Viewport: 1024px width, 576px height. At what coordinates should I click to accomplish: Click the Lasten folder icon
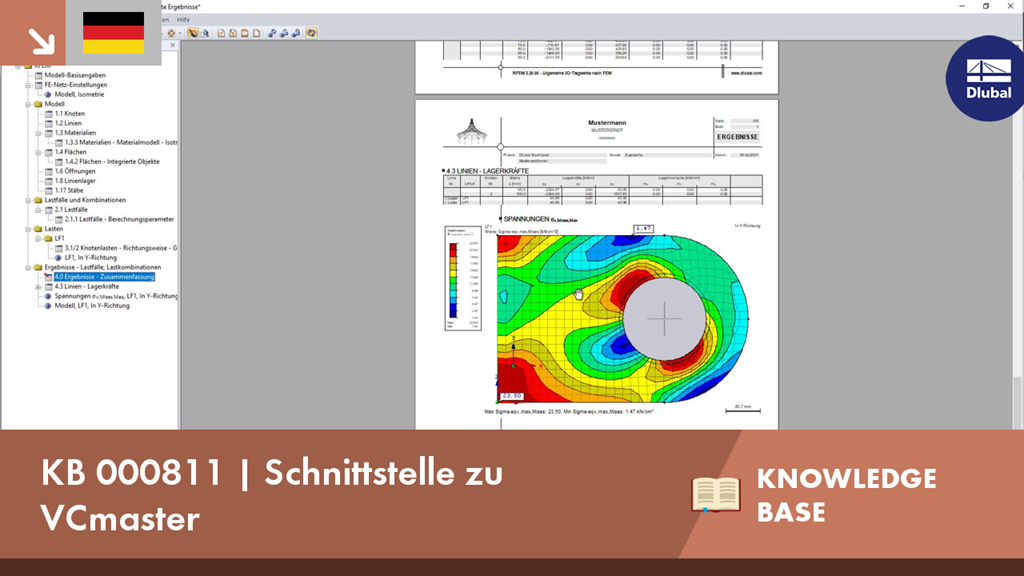coord(39,229)
